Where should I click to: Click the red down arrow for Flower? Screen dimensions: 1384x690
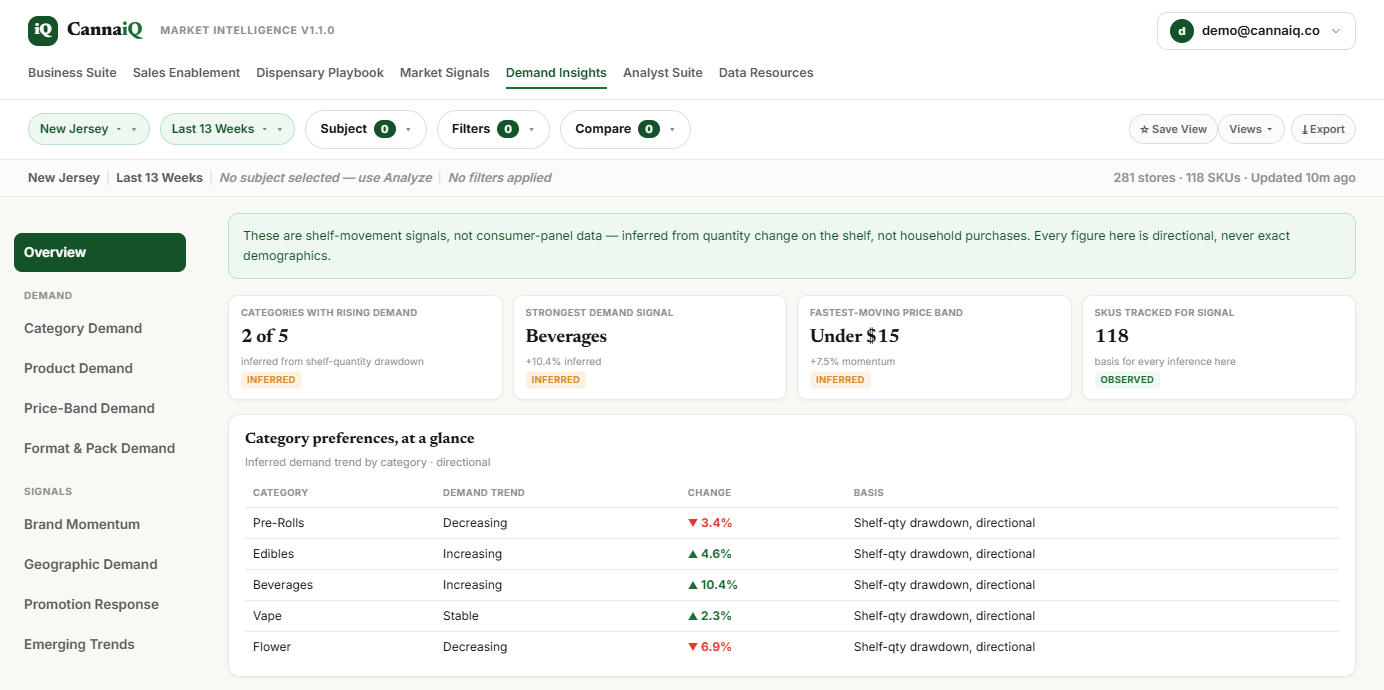point(692,647)
